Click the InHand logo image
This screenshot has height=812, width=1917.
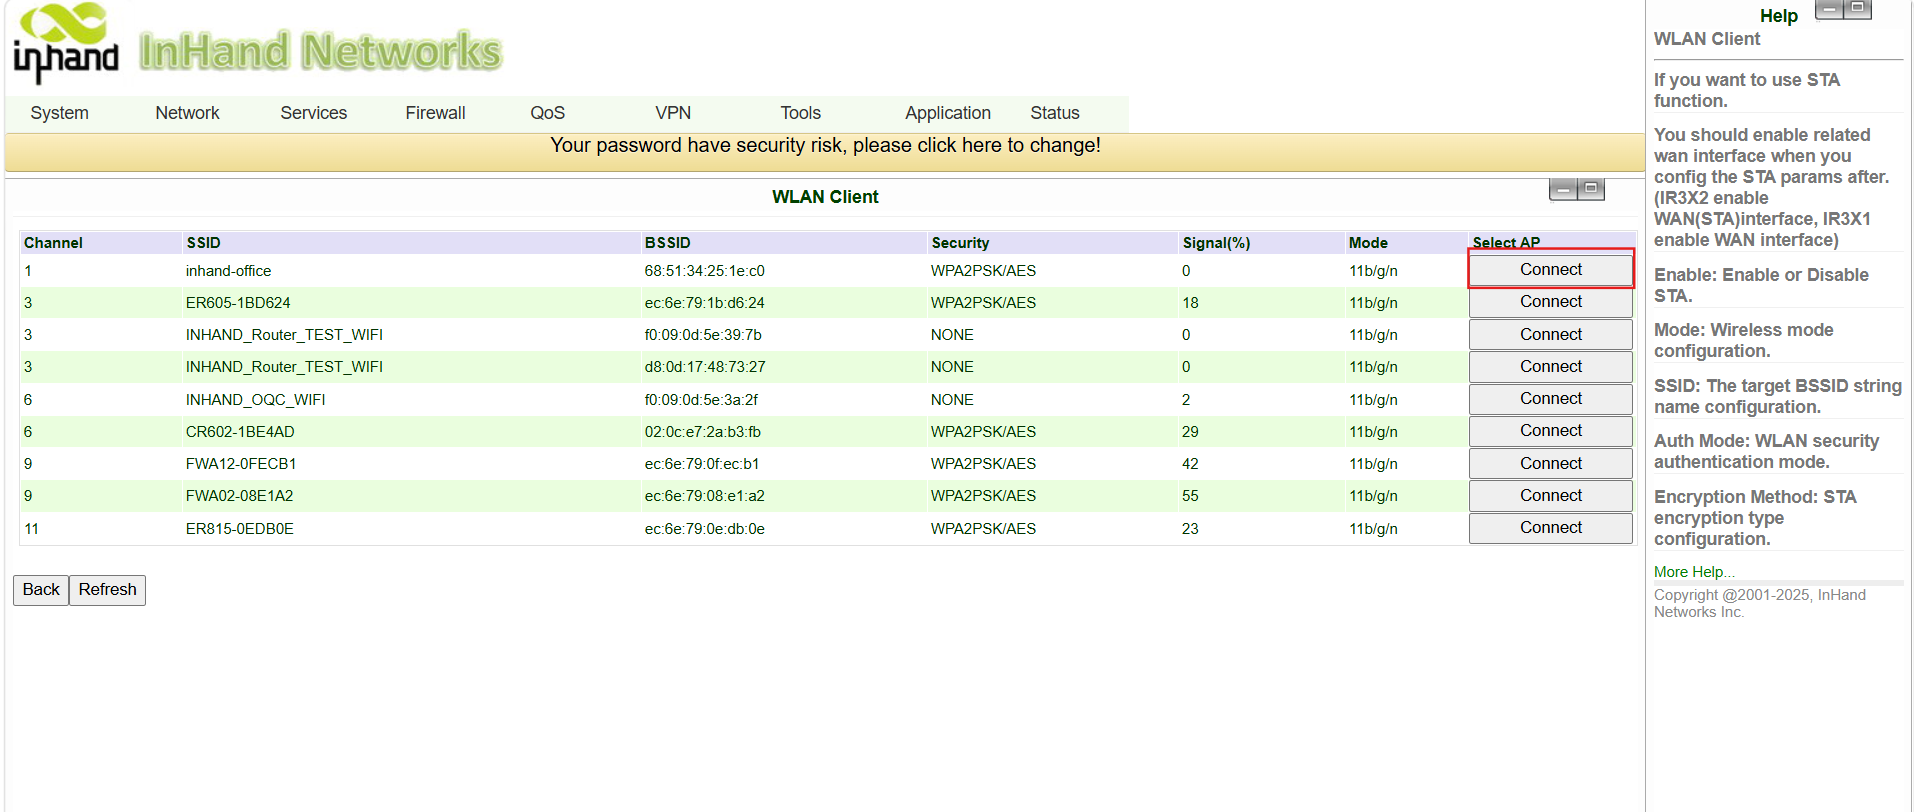[66, 43]
